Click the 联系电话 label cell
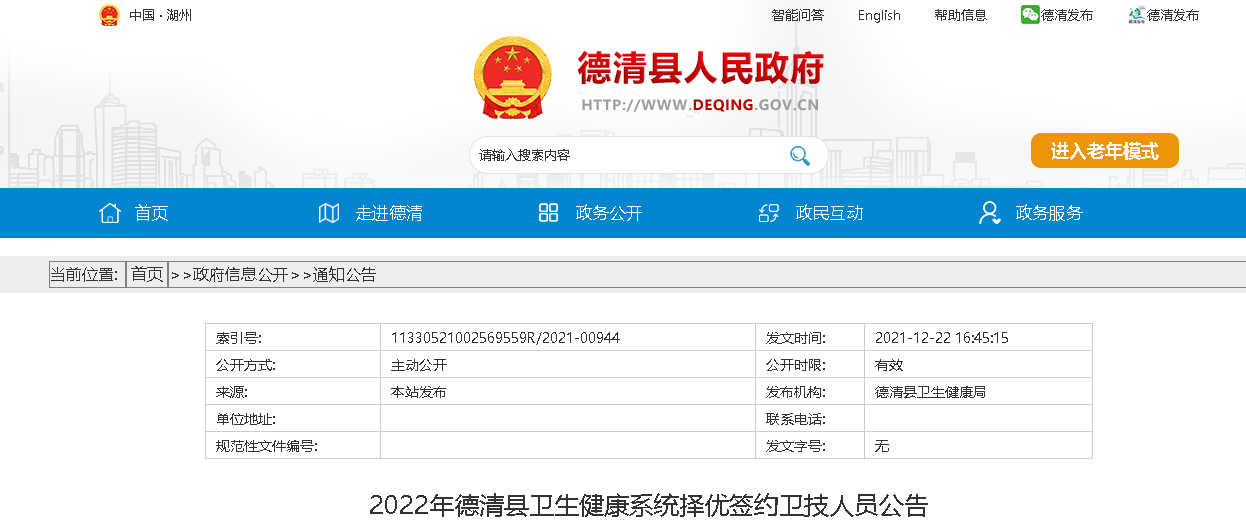1246x532 pixels. (810, 419)
